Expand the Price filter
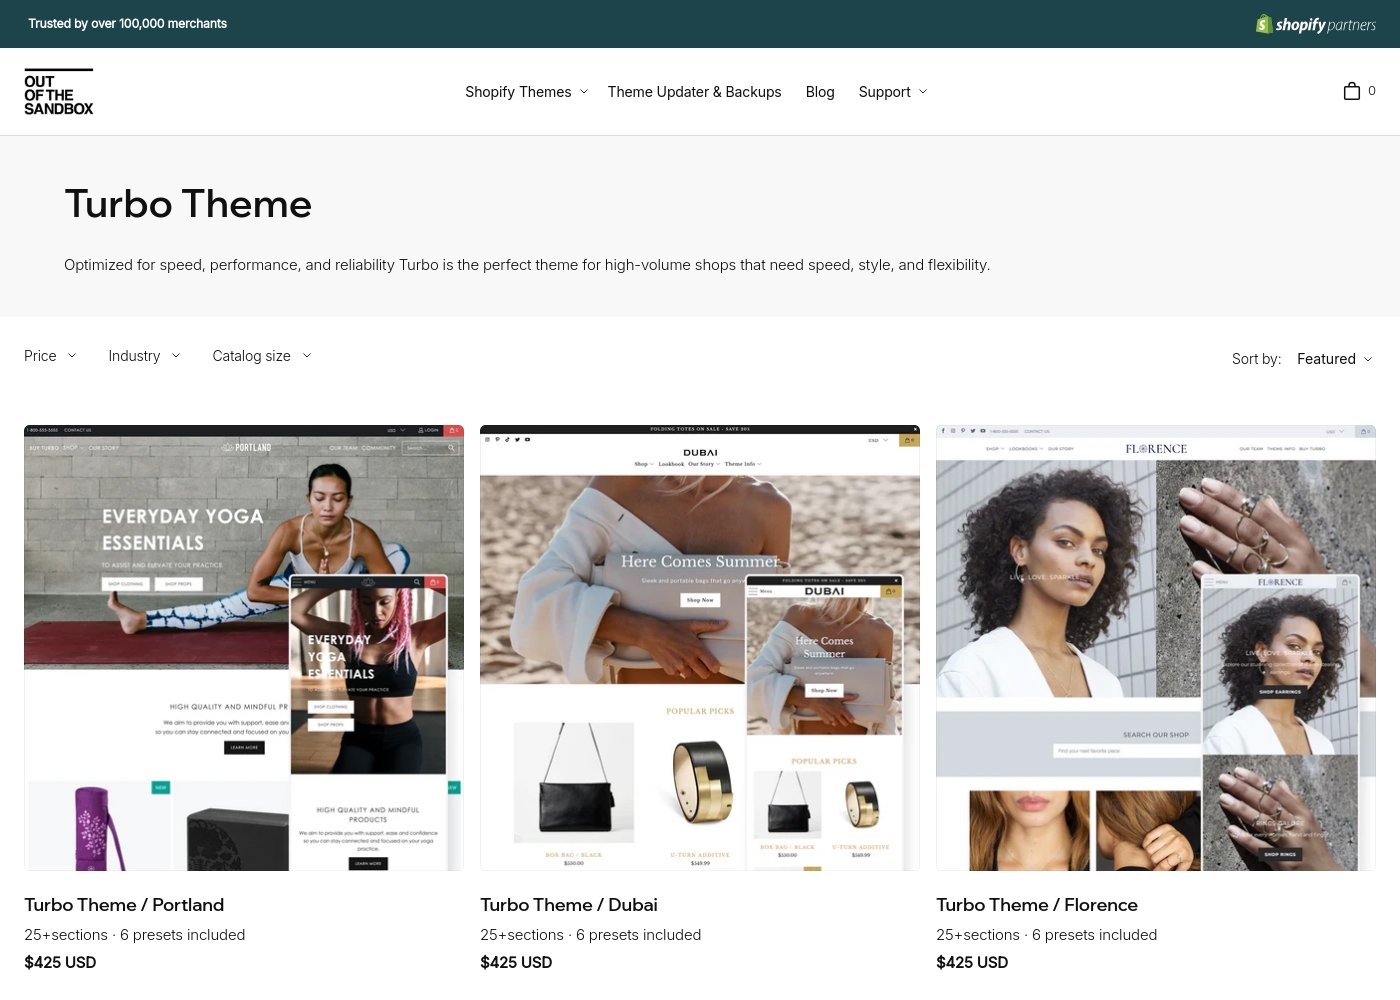 (50, 355)
